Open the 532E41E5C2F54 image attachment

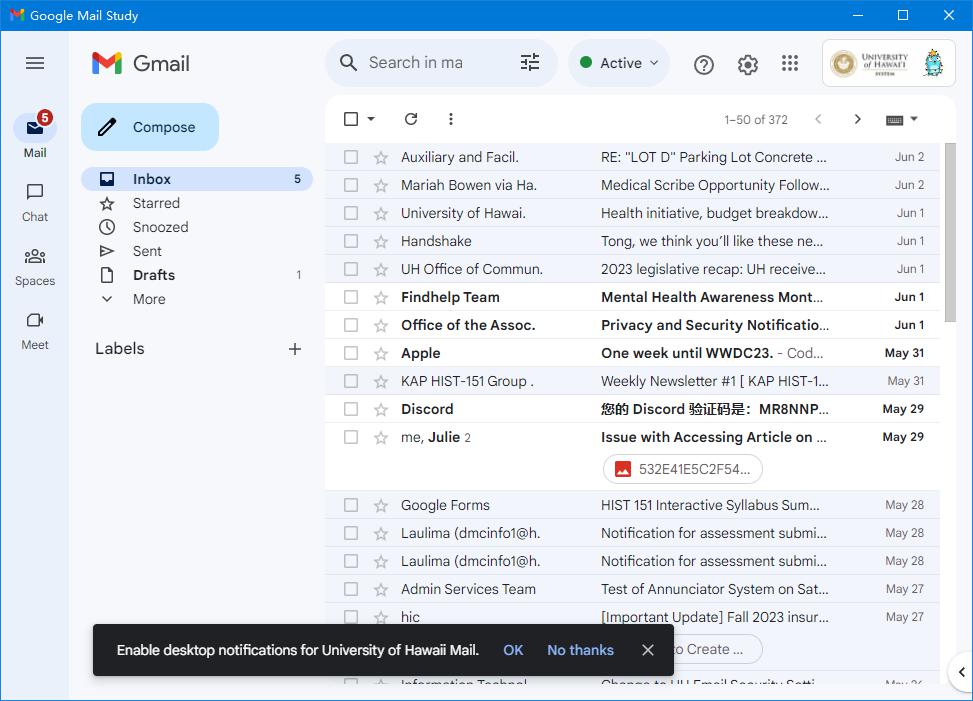(683, 469)
